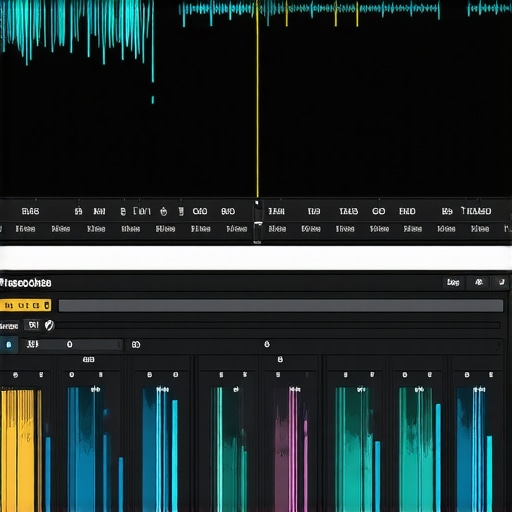Click right small icon on the third channel strip

click(176, 375)
